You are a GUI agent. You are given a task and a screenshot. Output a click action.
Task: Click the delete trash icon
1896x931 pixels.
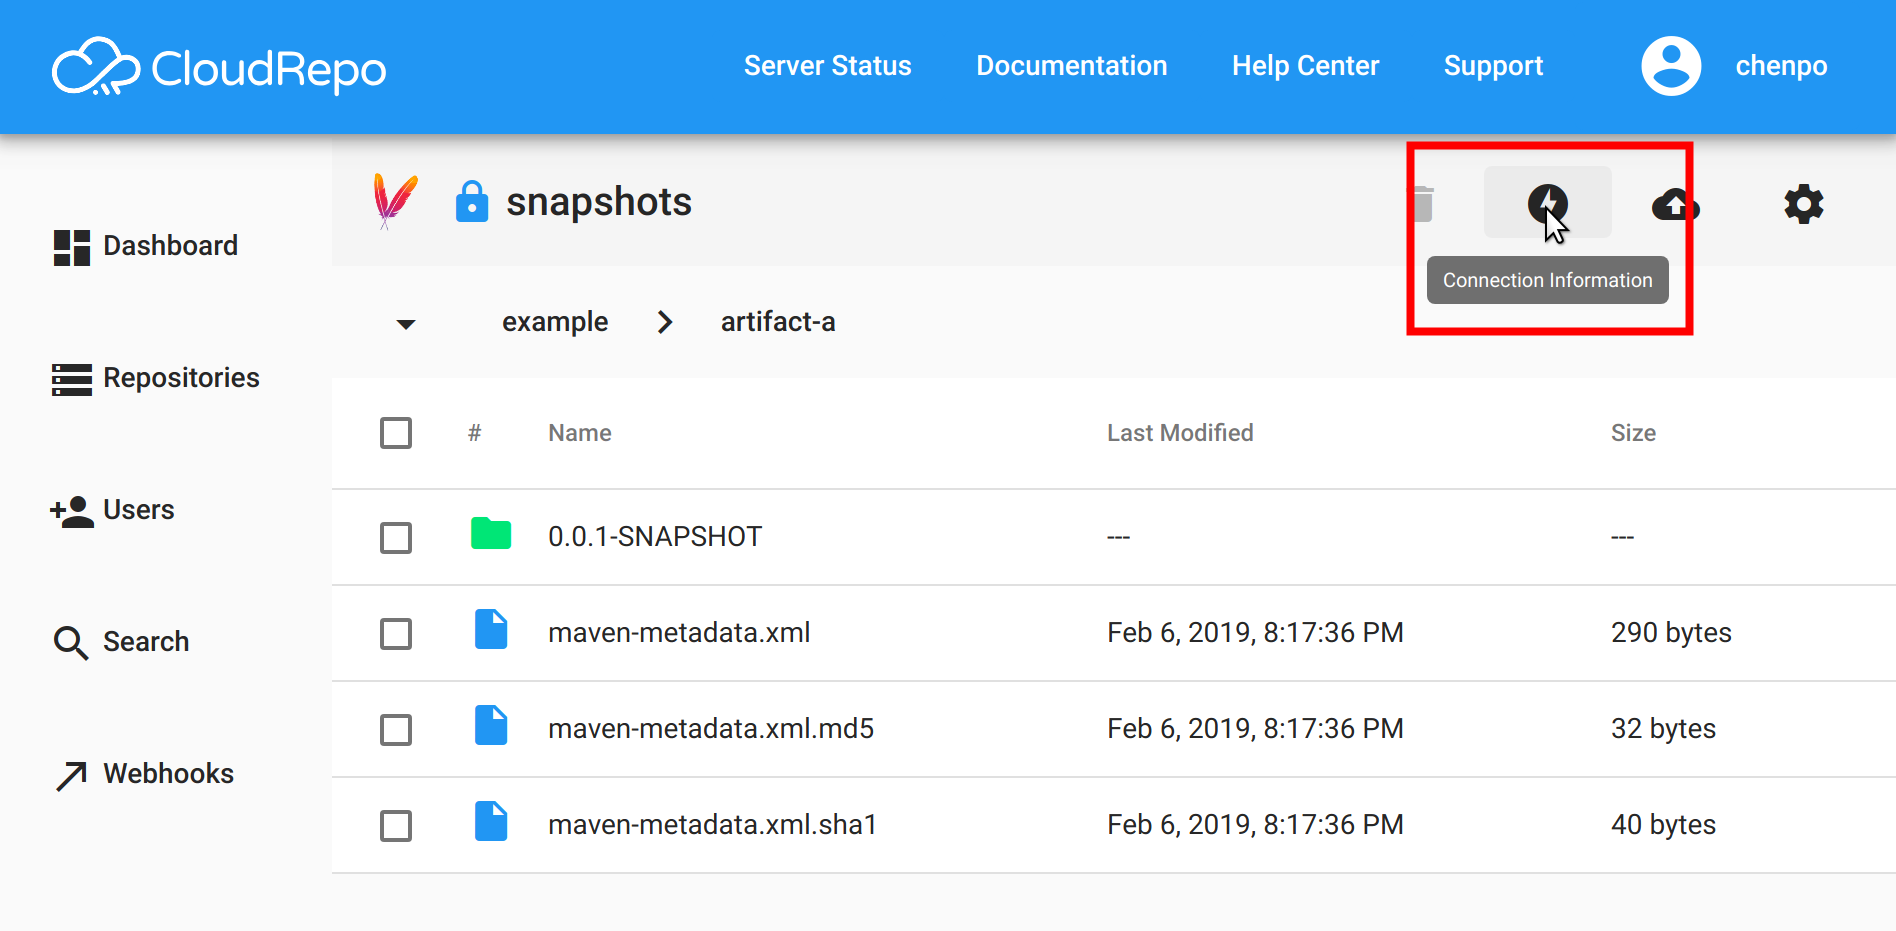1423,204
